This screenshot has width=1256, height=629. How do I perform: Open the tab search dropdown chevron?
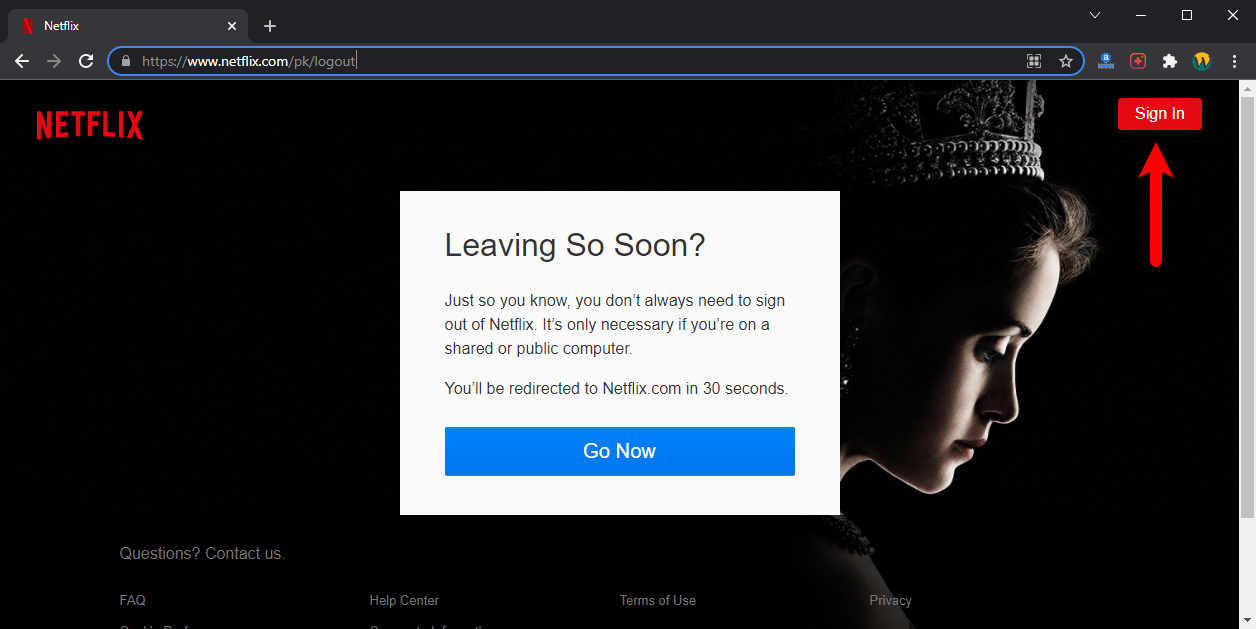pyautogui.click(x=1095, y=15)
